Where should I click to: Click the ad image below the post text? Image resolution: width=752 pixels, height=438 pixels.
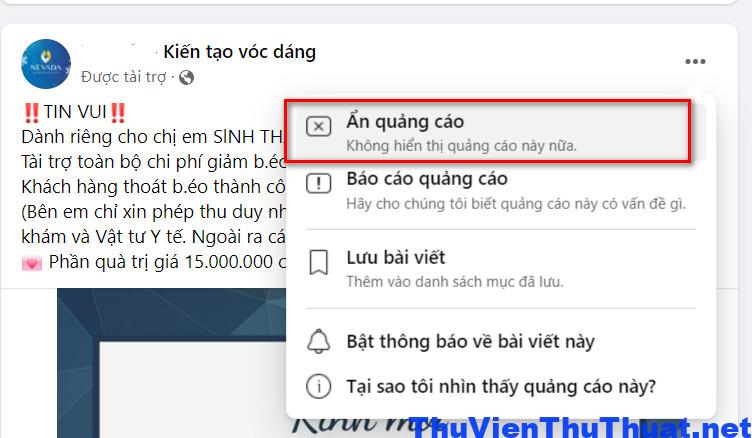coord(172,363)
